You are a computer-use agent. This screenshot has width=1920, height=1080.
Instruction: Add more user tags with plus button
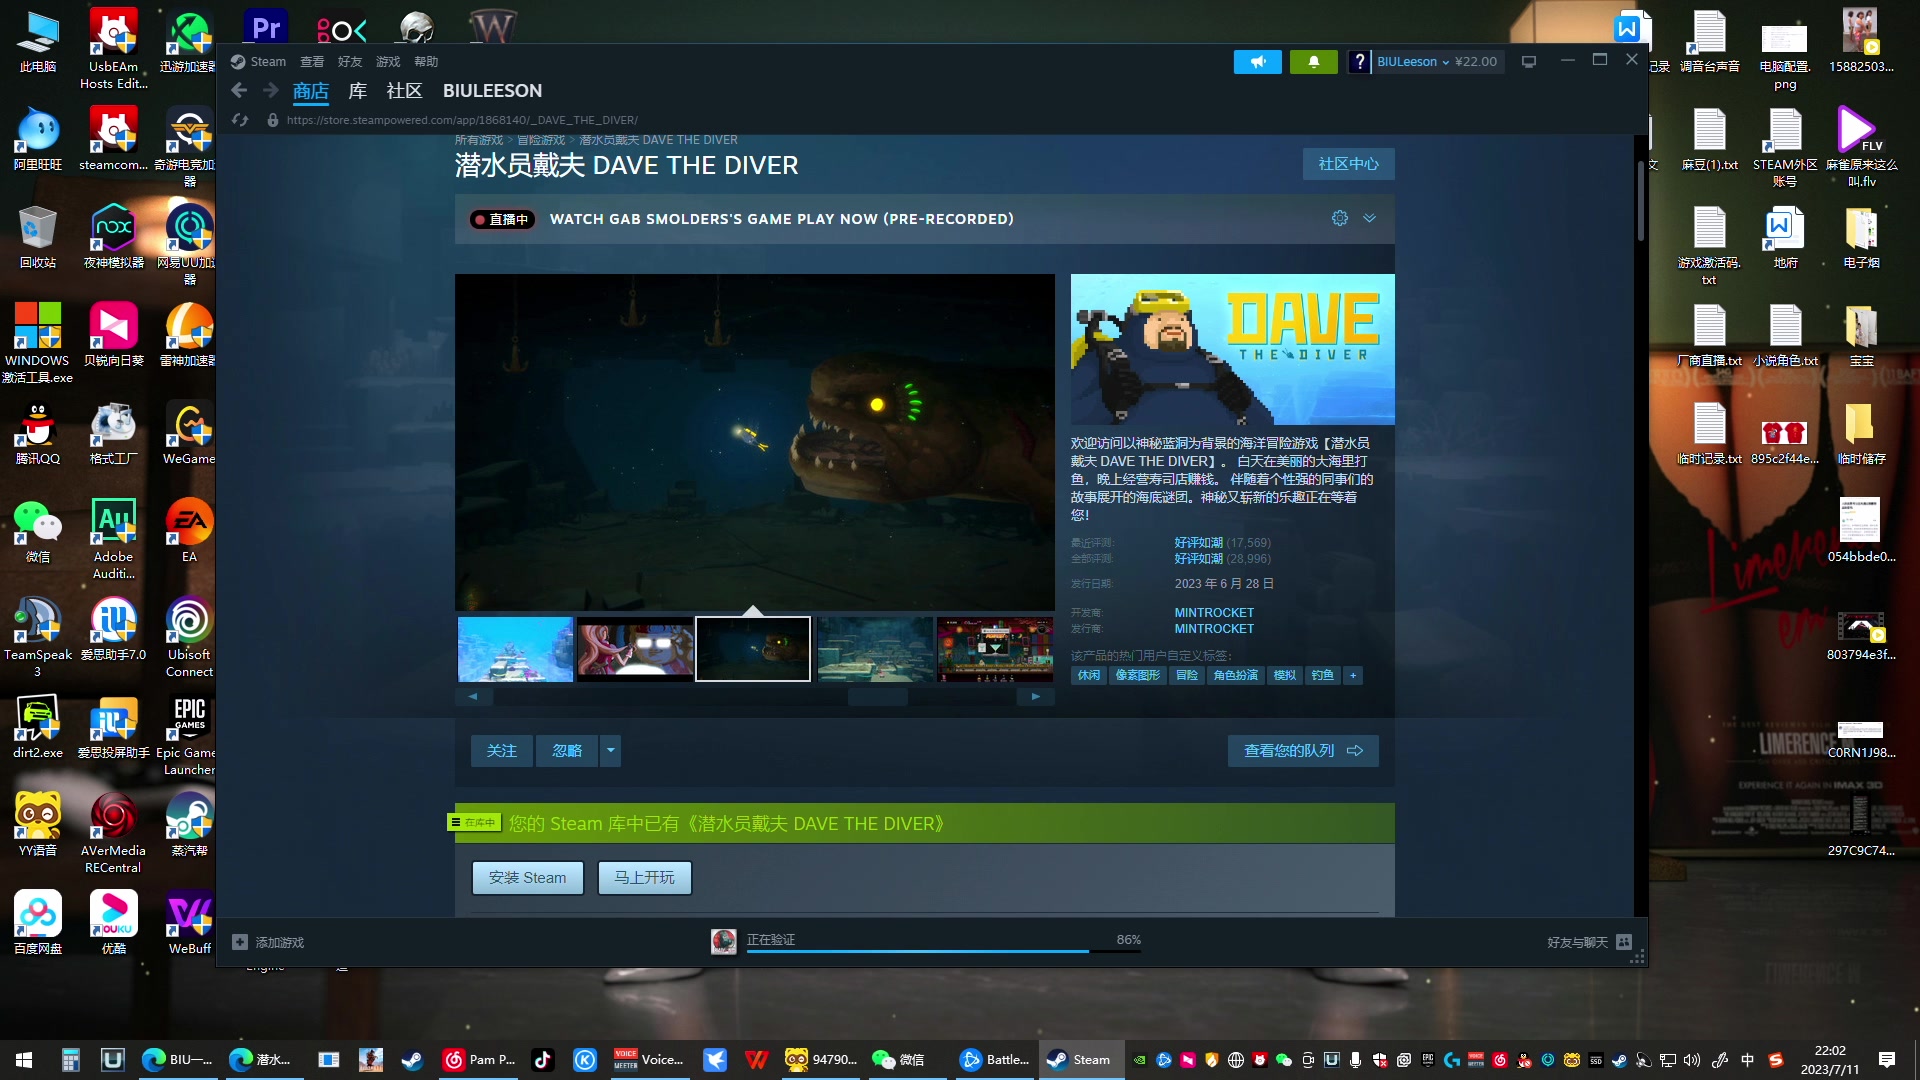click(x=1353, y=676)
